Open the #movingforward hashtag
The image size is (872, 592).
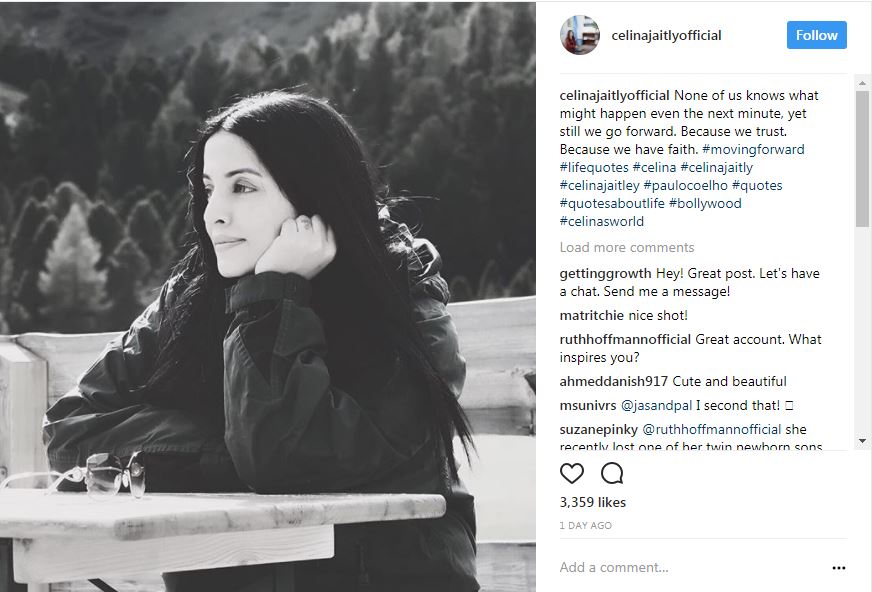click(753, 150)
